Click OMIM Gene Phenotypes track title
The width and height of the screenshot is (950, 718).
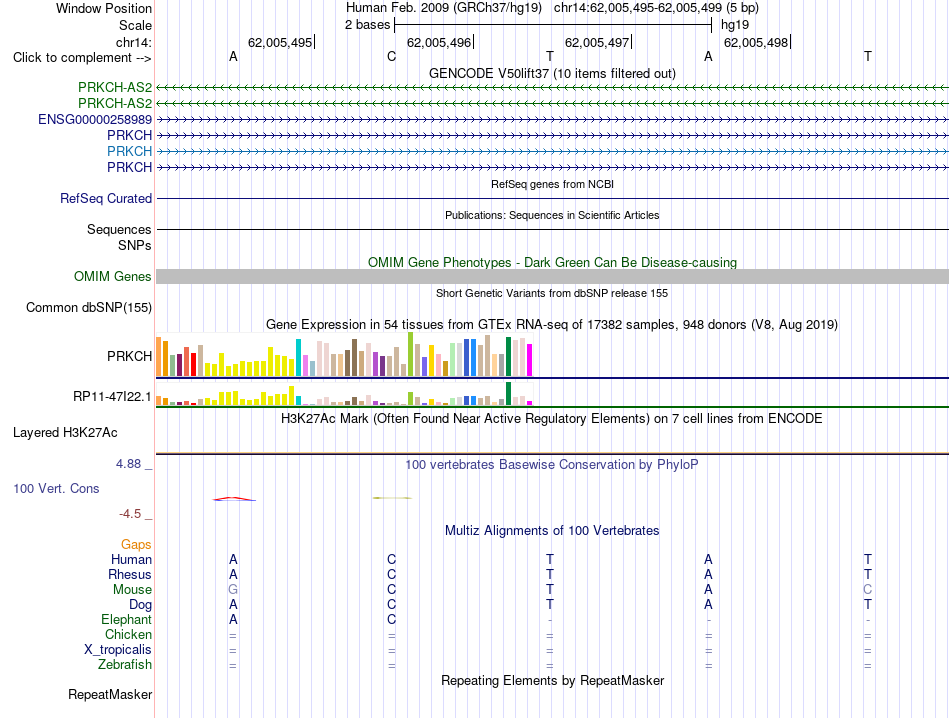pos(552,262)
